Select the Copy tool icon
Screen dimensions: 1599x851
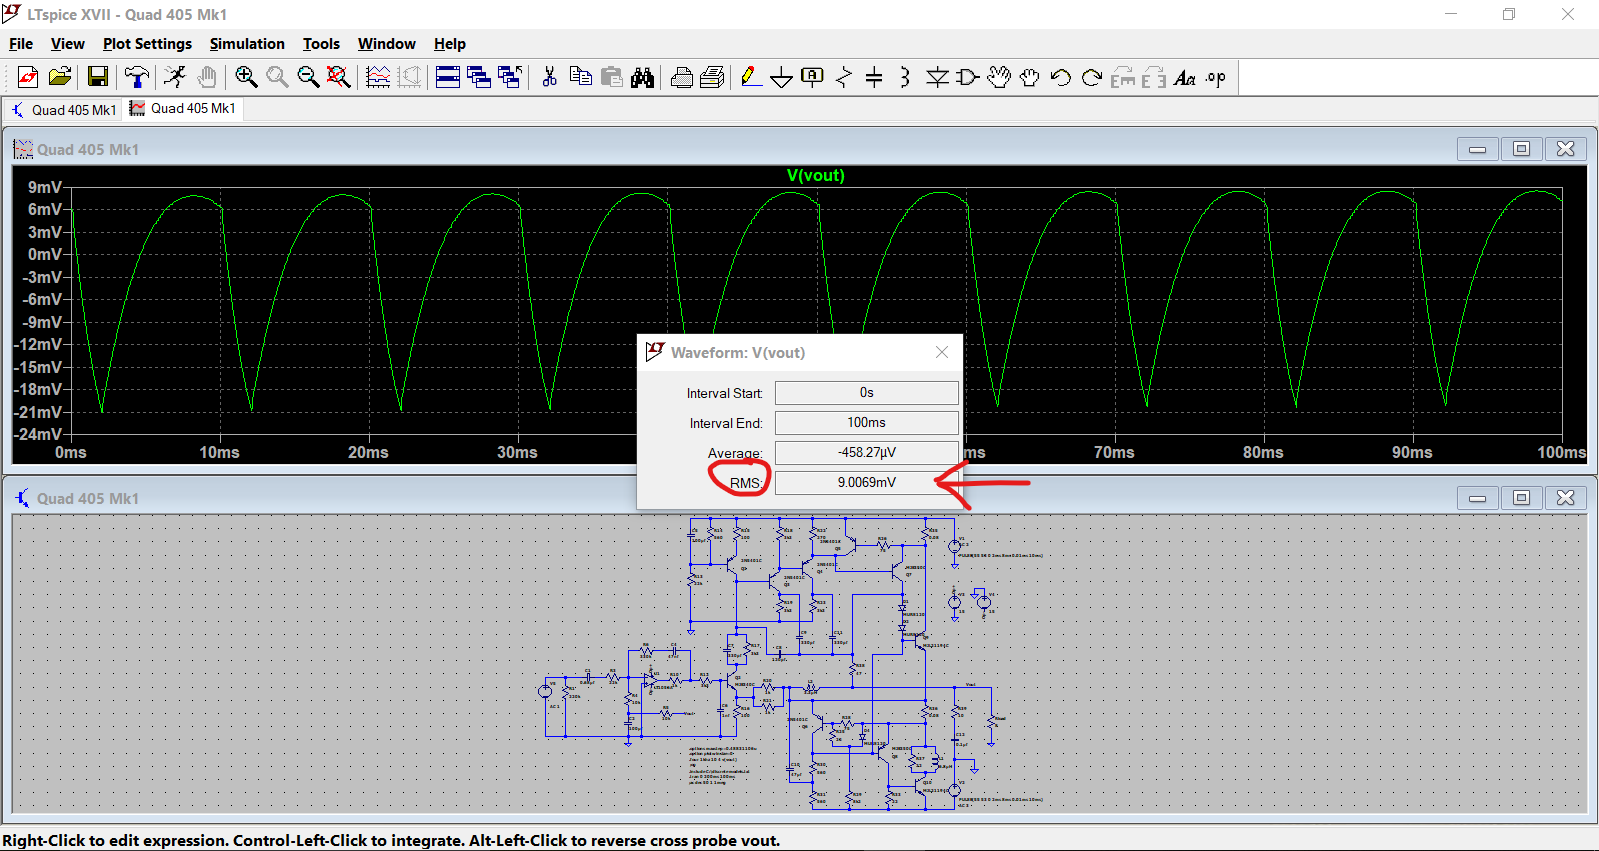click(x=580, y=77)
